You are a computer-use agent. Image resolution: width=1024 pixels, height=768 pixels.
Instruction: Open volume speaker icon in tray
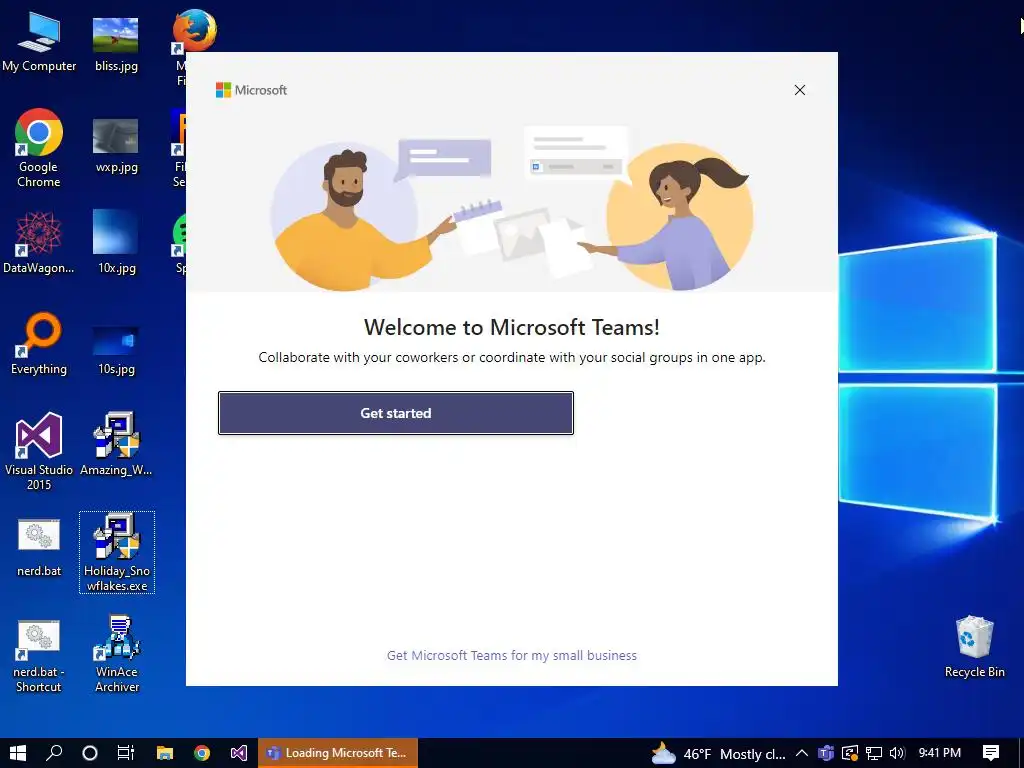click(897, 754)
